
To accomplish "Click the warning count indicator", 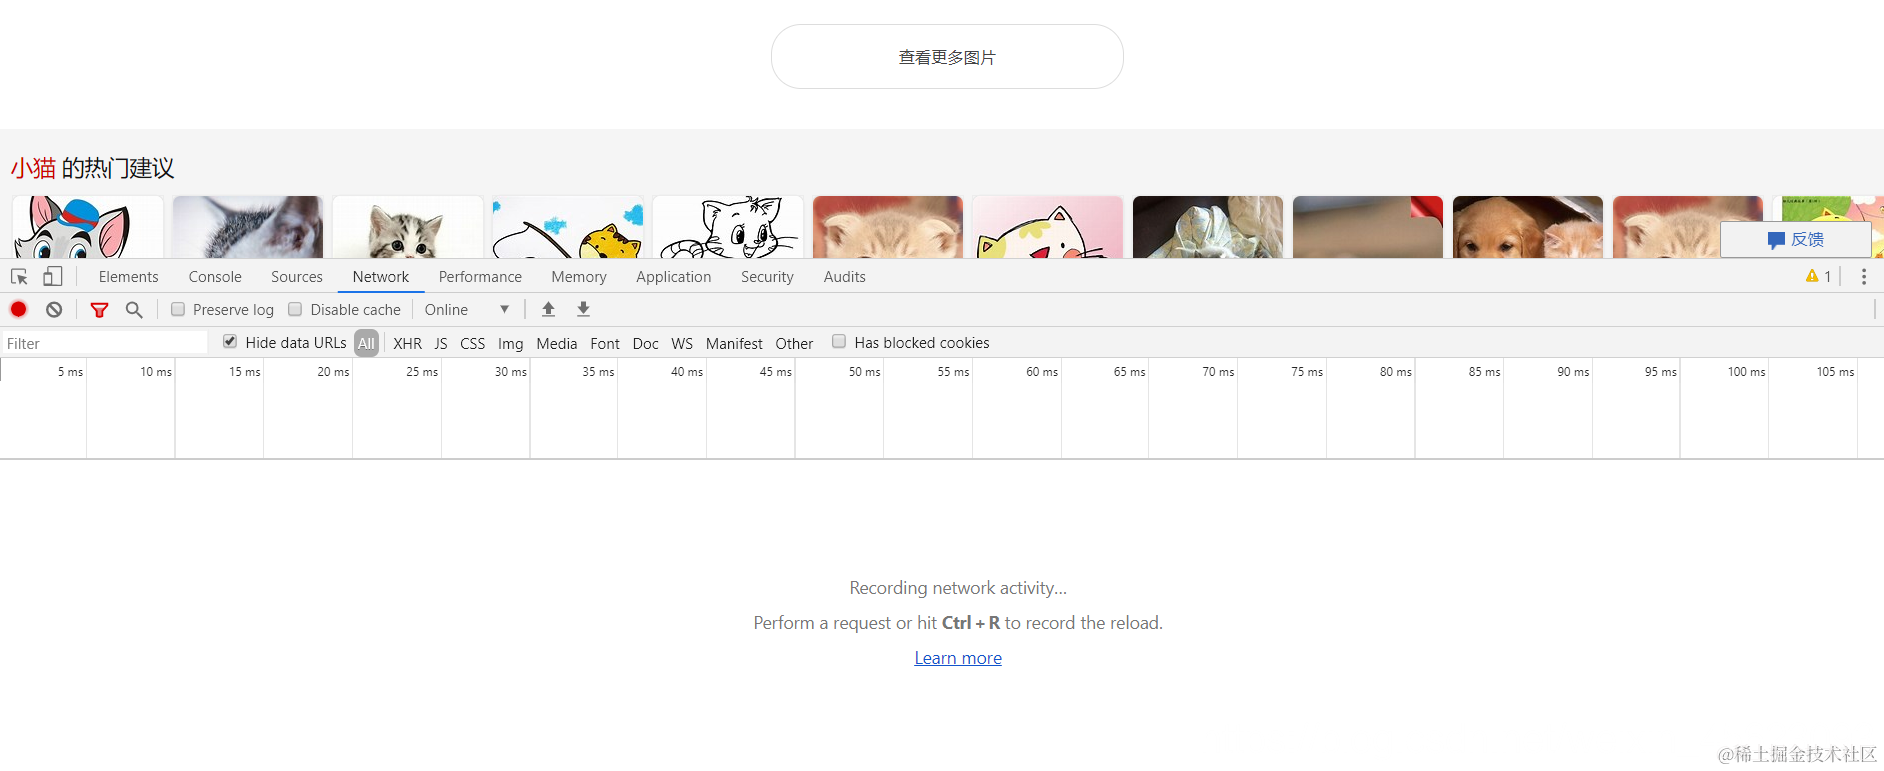I will (1818, 276).
